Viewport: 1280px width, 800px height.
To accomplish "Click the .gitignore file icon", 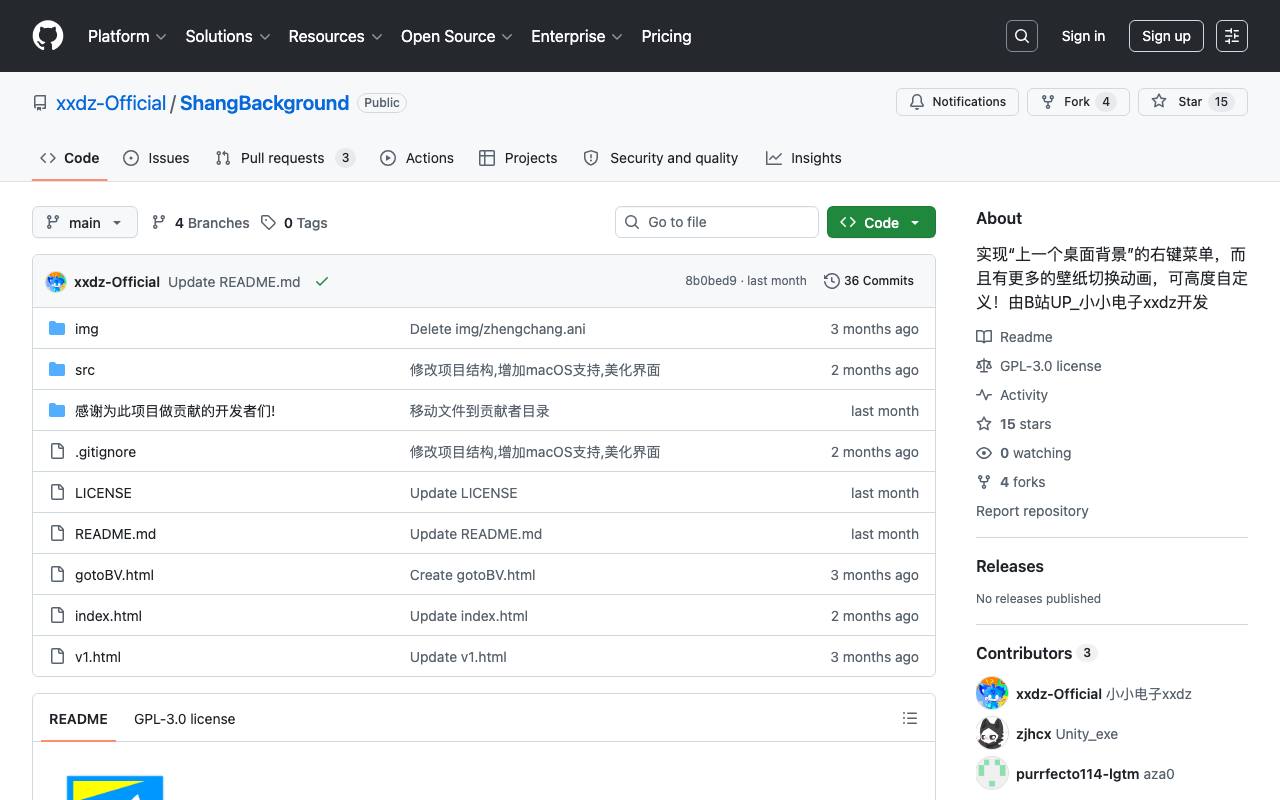I will click(57, 452).
